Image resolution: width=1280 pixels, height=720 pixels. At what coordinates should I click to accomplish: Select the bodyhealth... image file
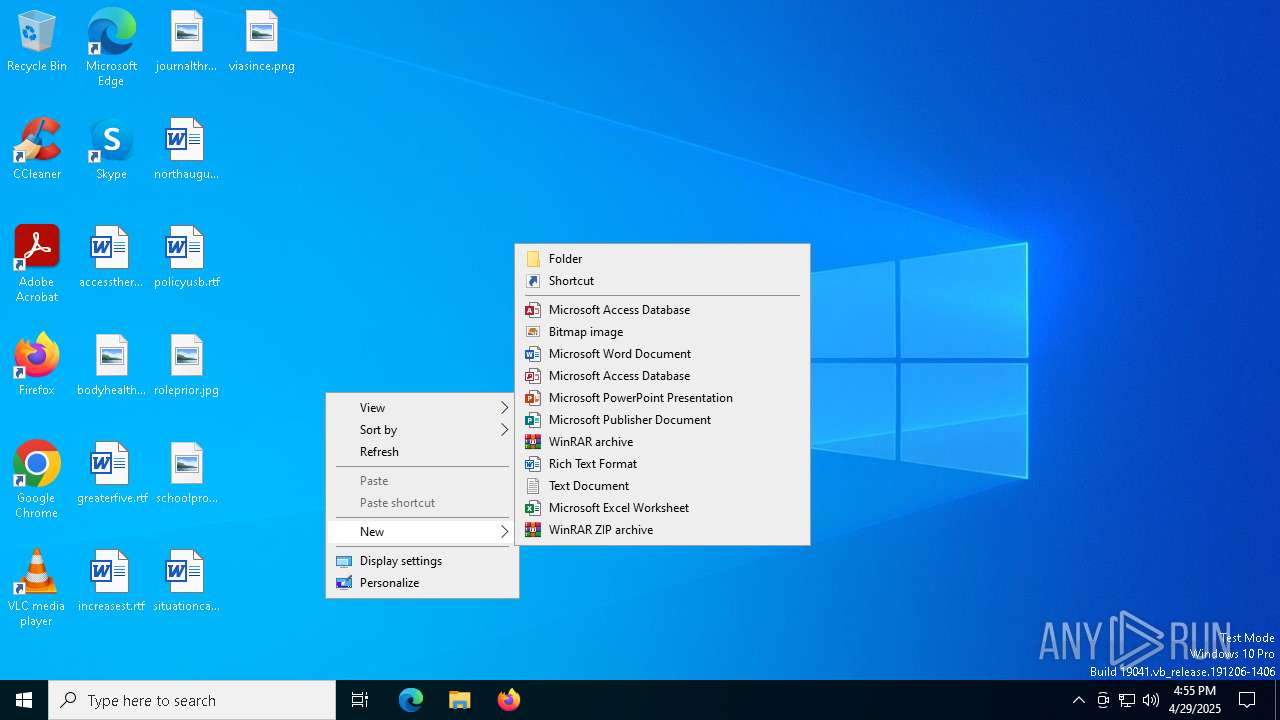click(x=111, y=366)
